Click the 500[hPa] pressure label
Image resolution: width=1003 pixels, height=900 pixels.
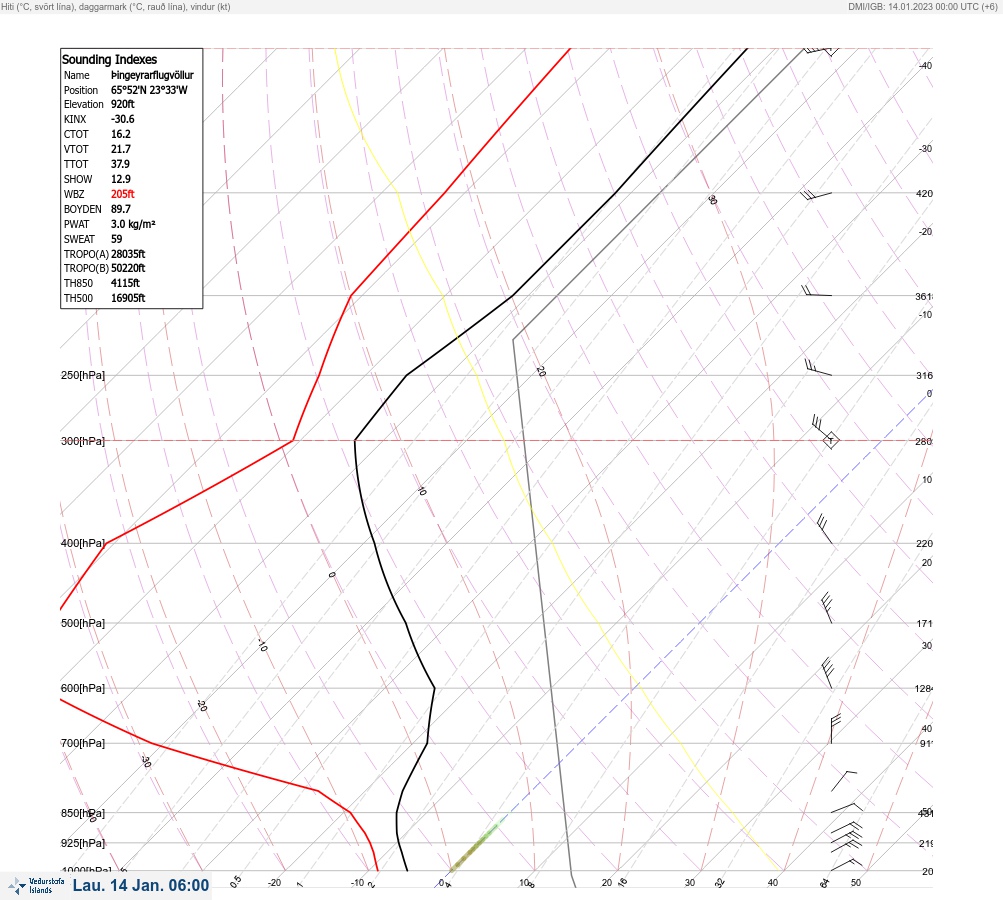point(83,623)
